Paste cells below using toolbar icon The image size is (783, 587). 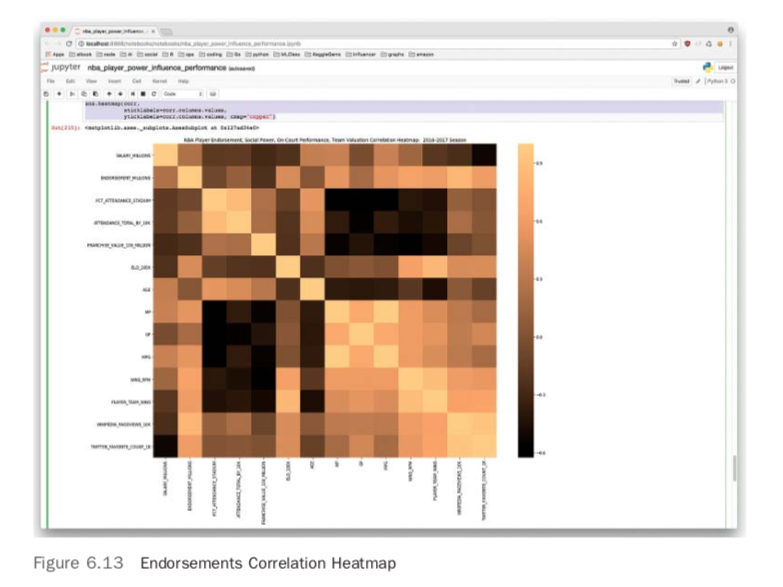coord(95,94)
